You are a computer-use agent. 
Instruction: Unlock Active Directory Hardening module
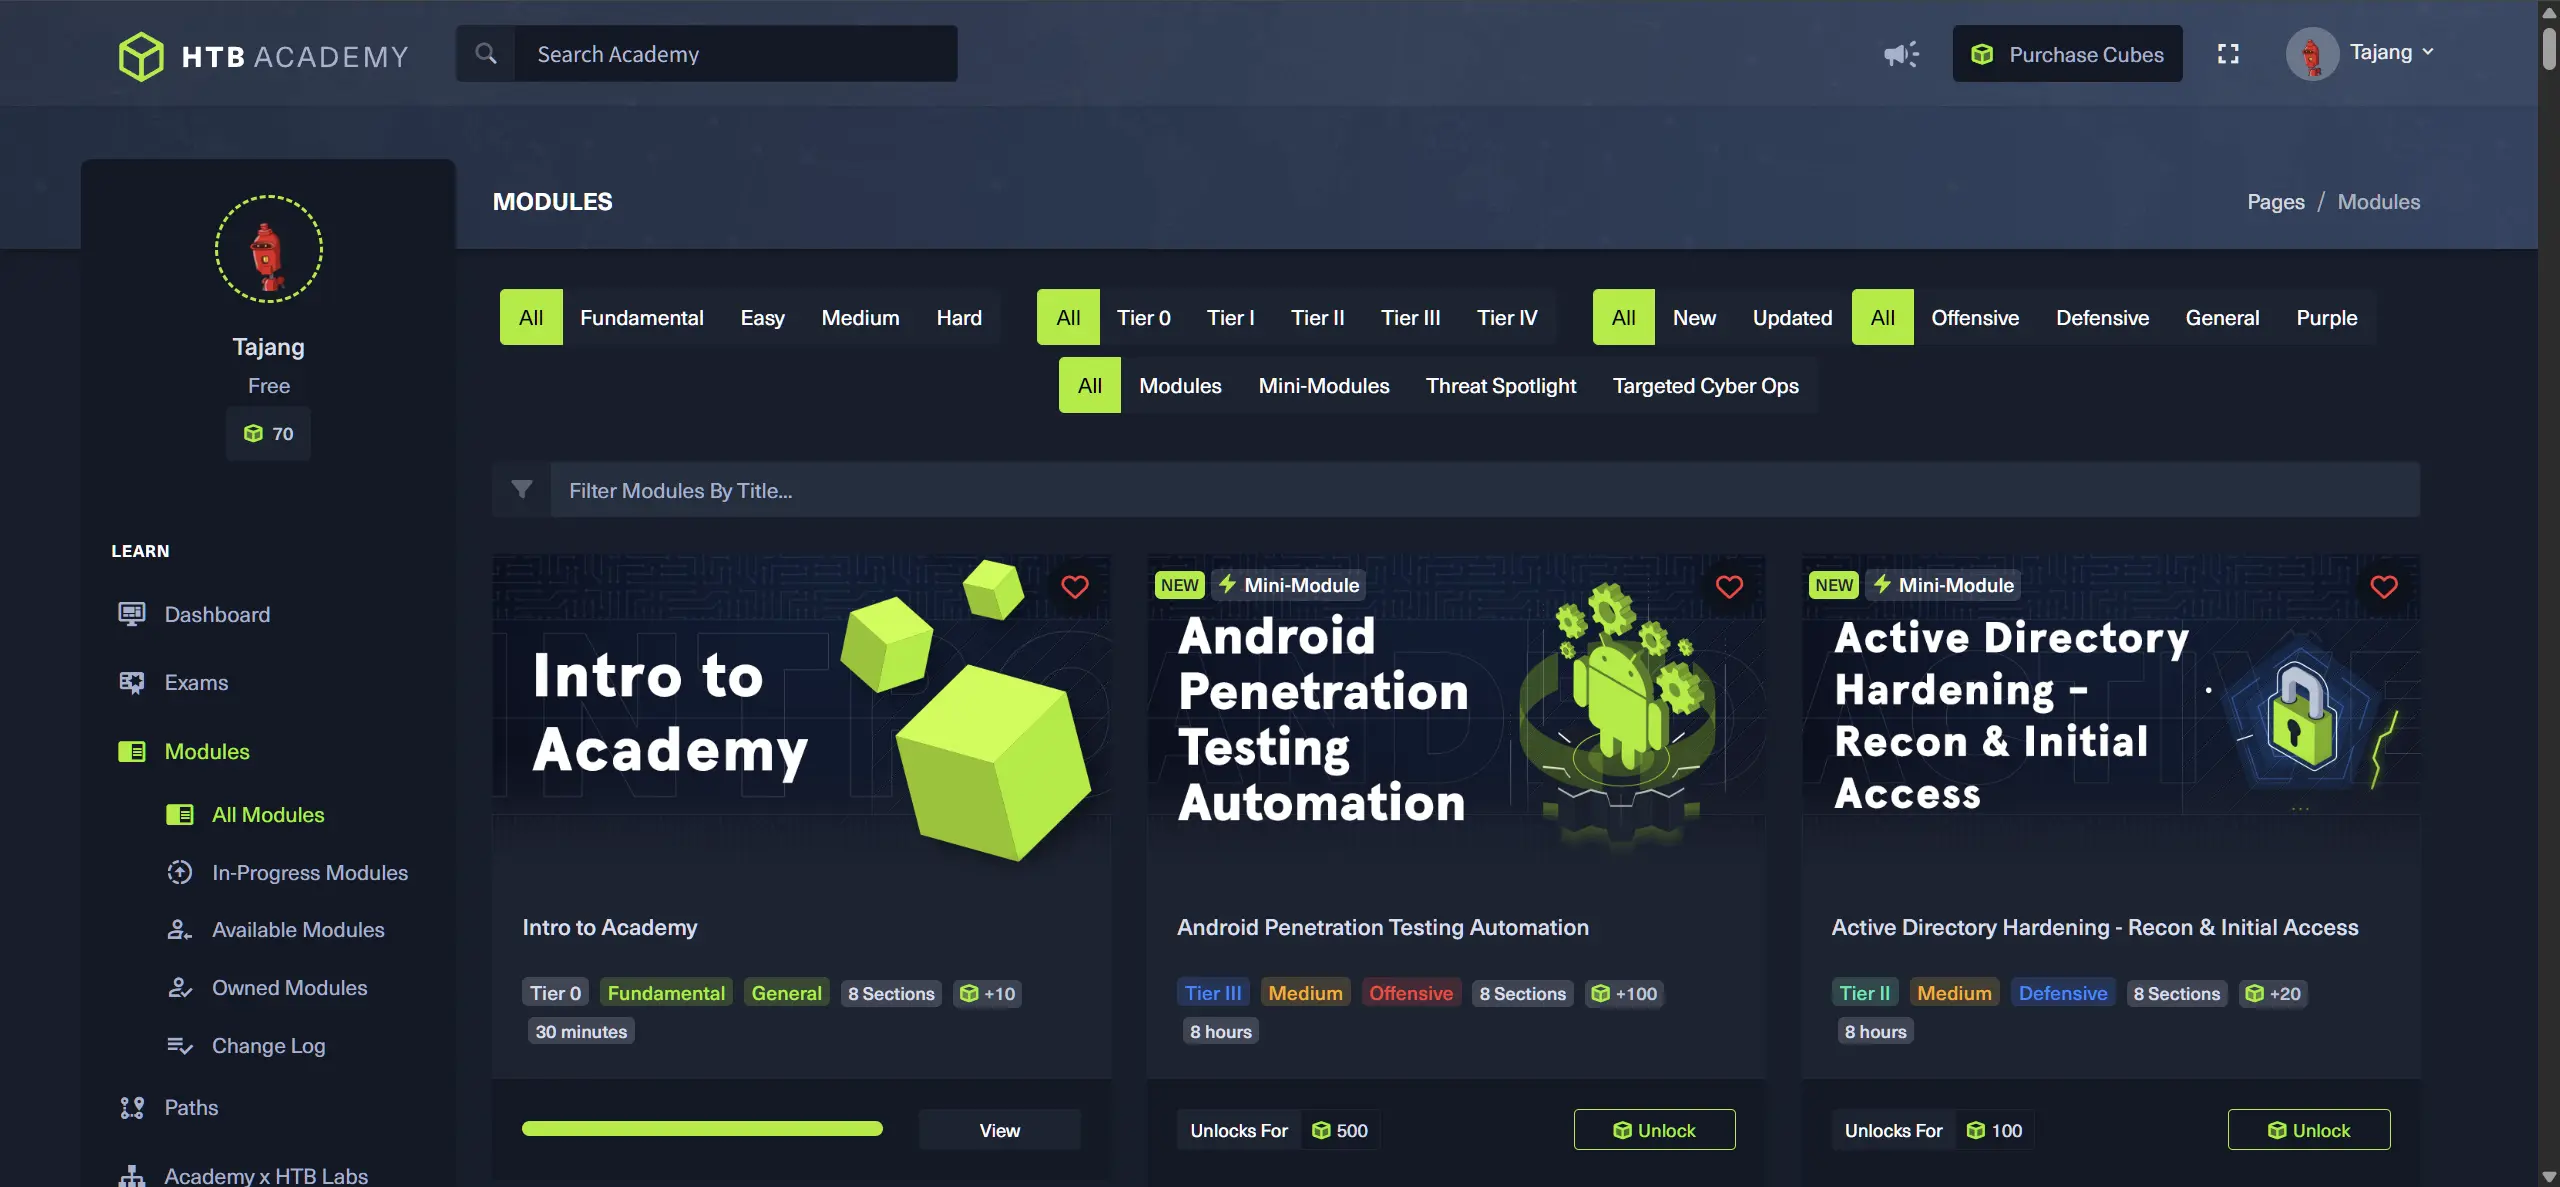2309,1130
